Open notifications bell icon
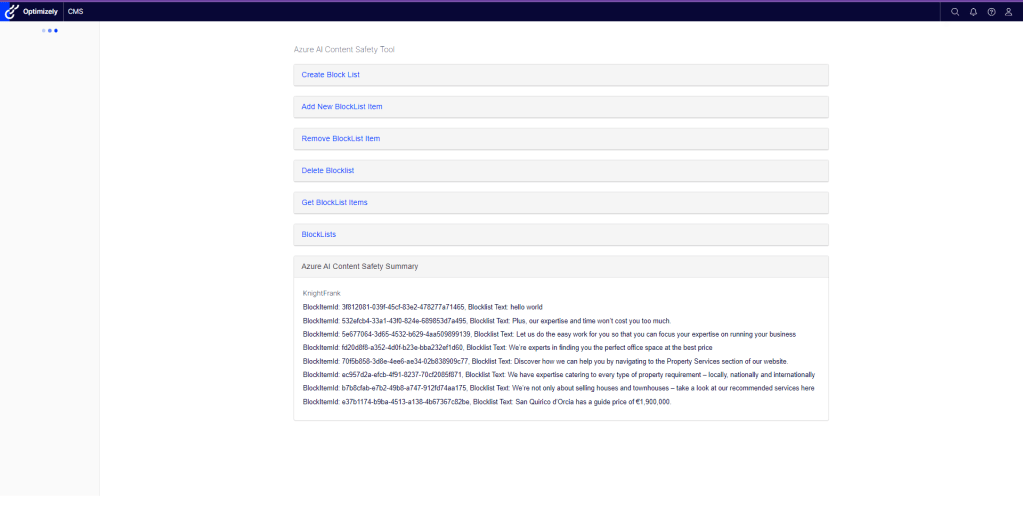The image size is (1023, 515). (973, 11)
